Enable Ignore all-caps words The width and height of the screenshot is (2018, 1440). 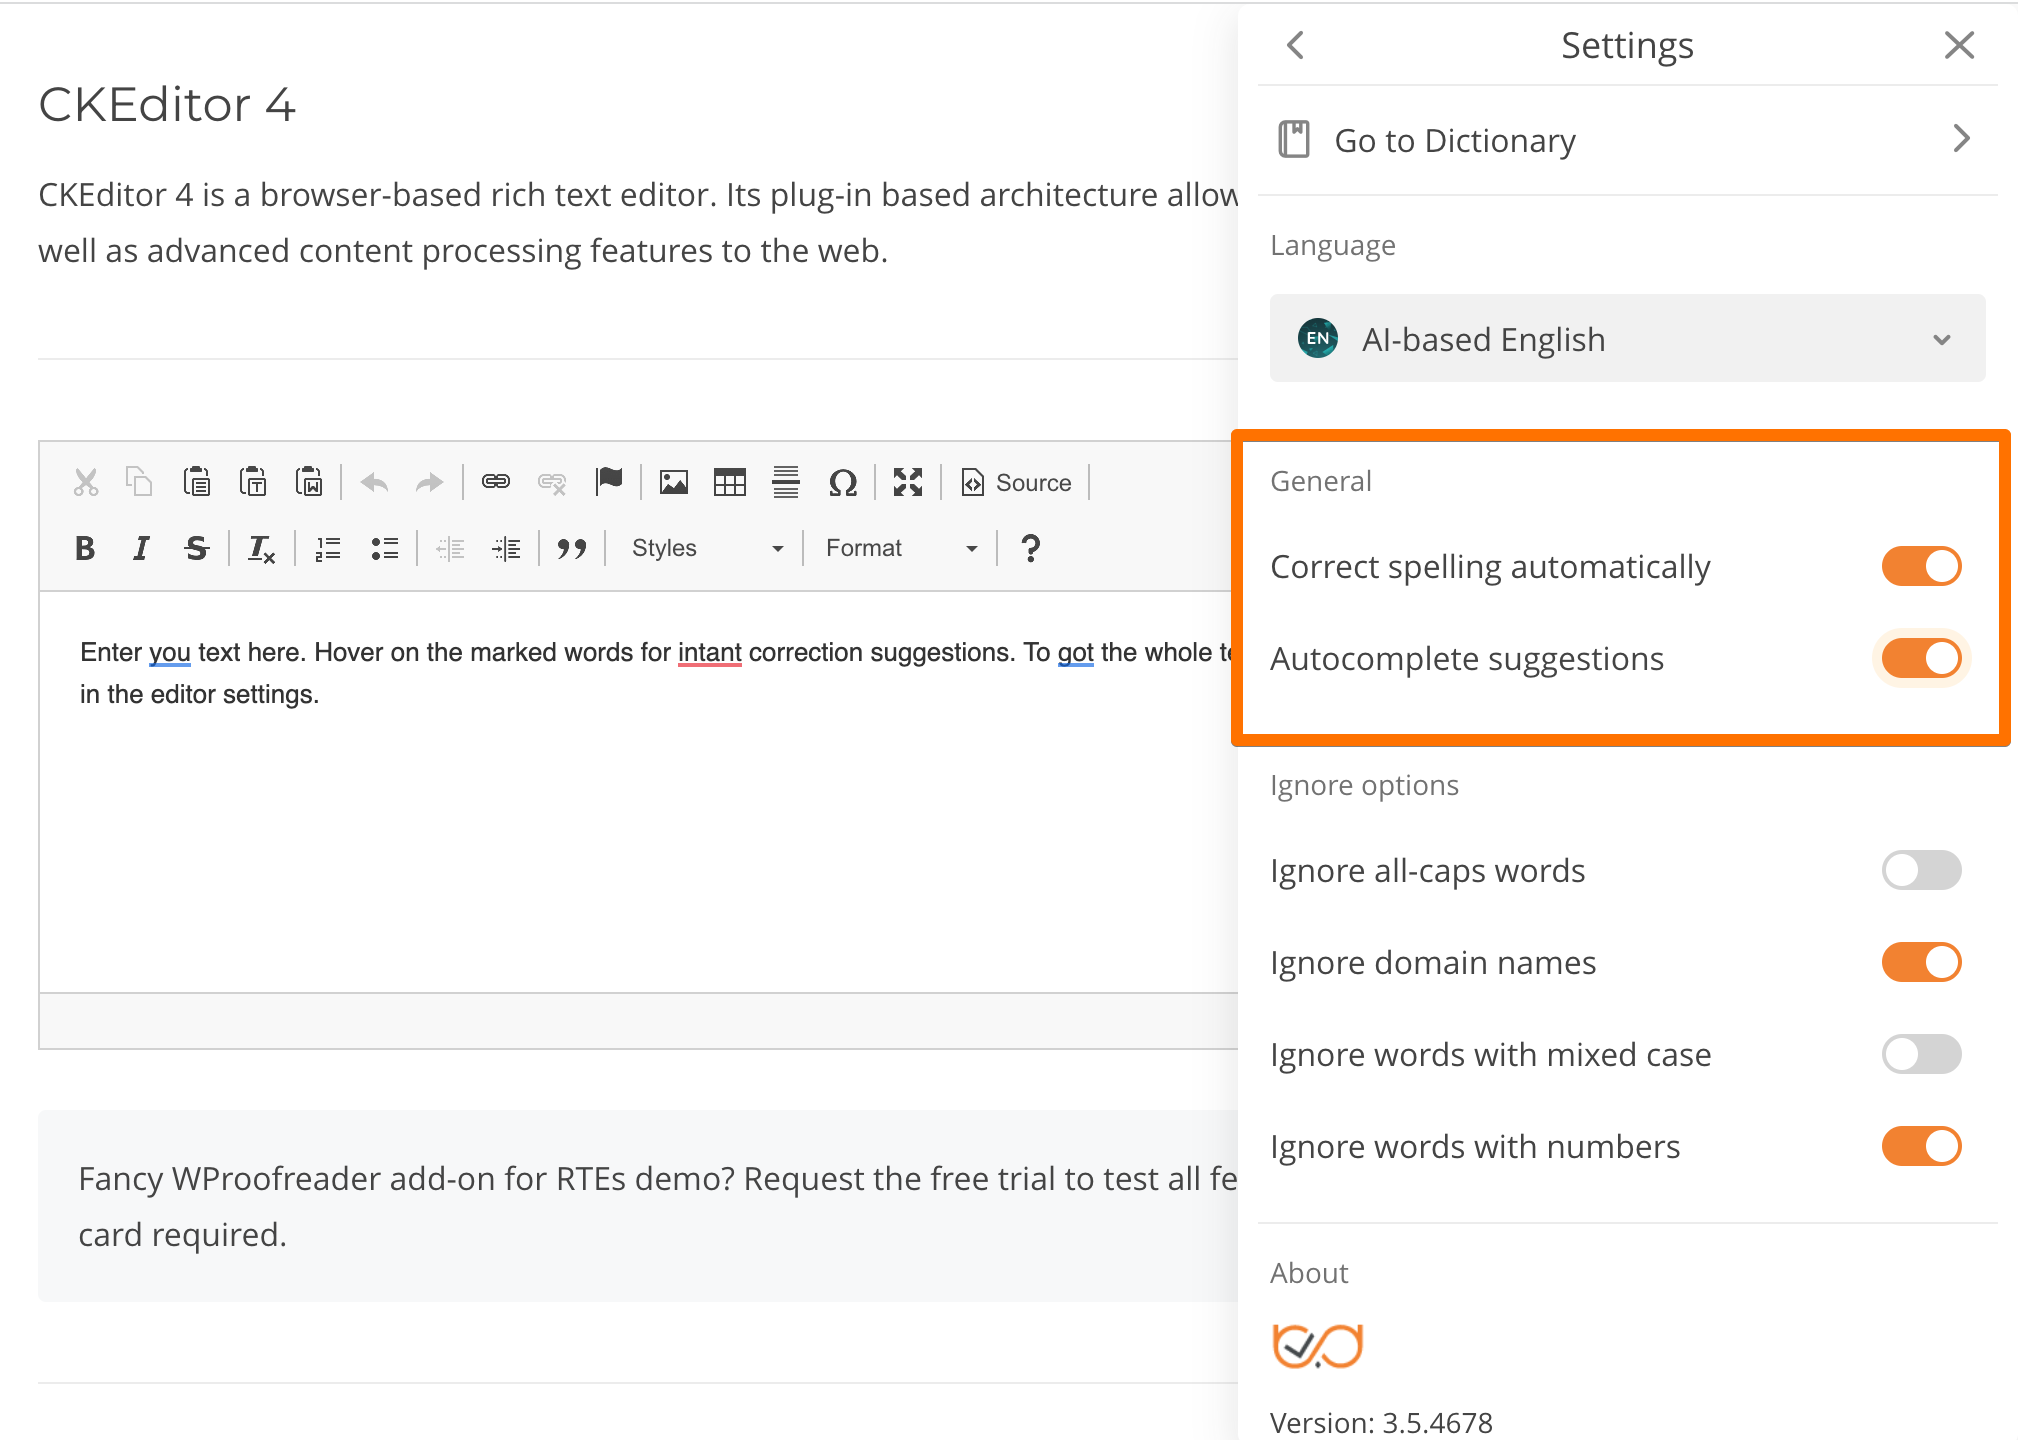click(1920, 871)
